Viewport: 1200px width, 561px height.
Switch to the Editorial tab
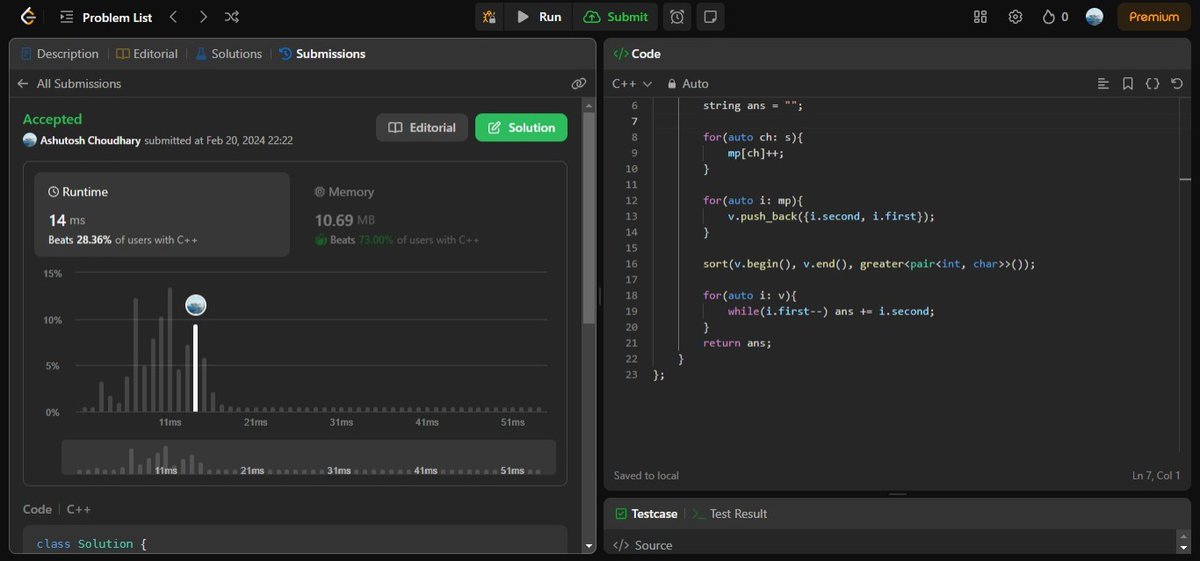(x=147, y=54)
